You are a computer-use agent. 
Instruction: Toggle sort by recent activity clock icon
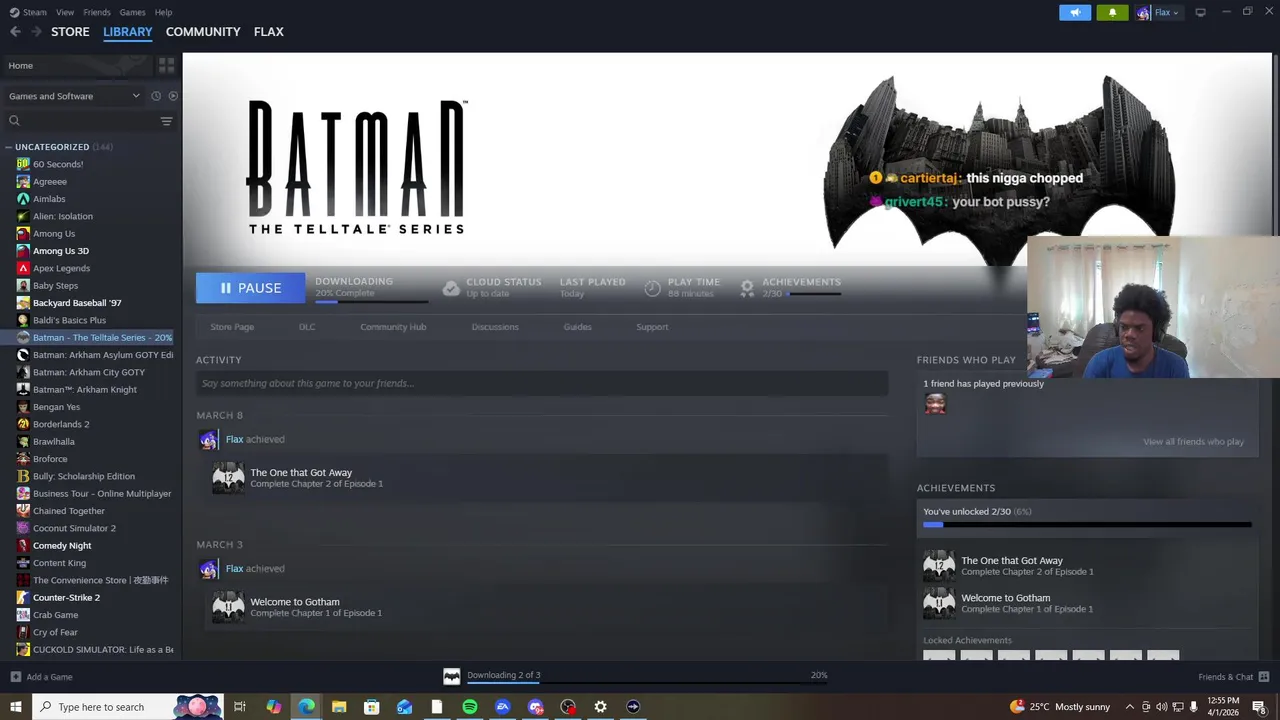(156, 96)
